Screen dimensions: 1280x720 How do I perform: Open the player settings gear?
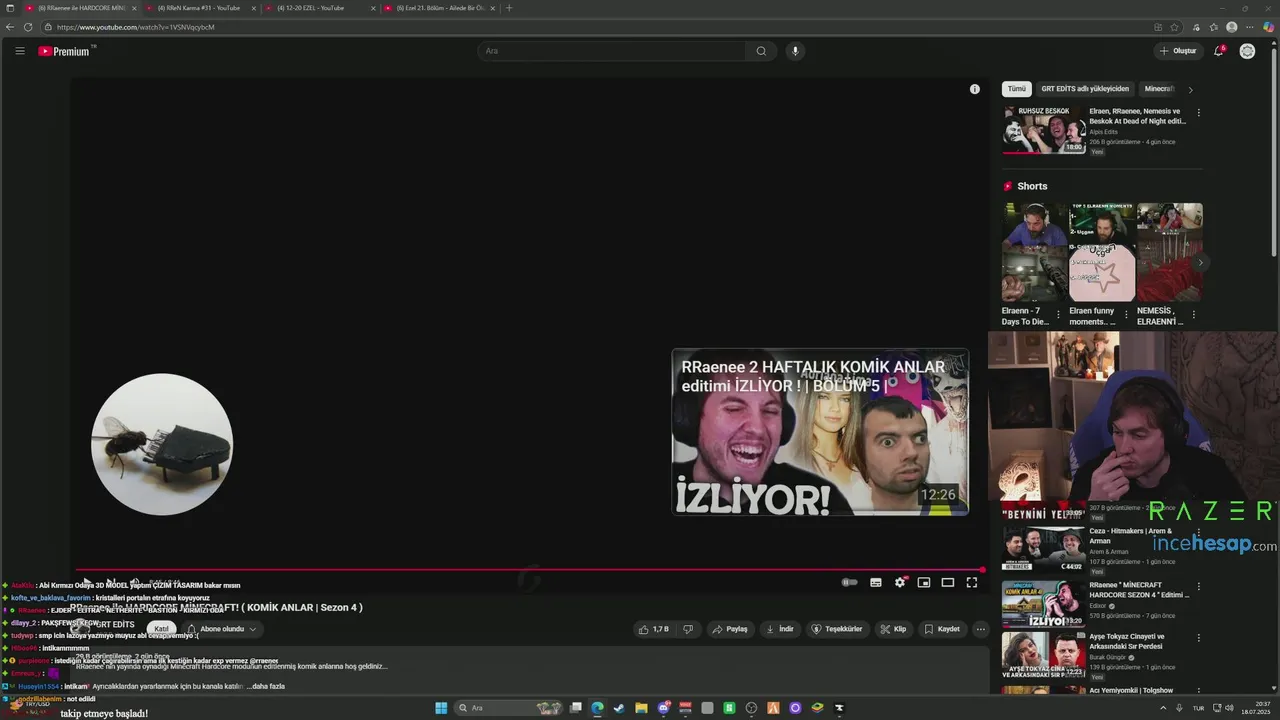(900, 582)
